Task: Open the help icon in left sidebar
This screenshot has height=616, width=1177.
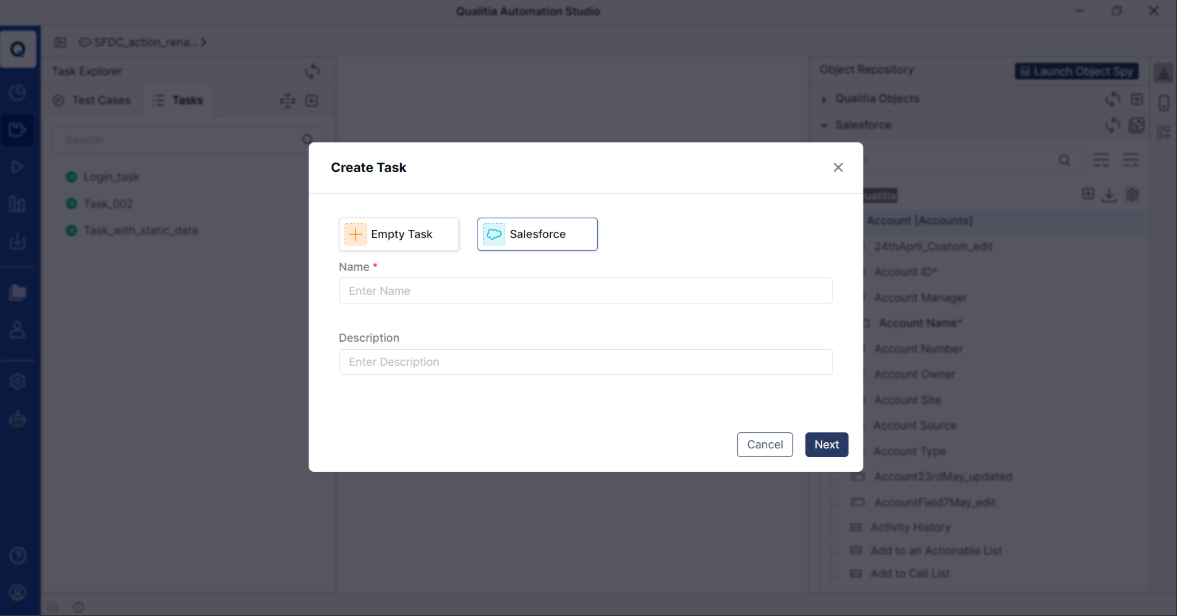Action: click(x=17, y=556)
